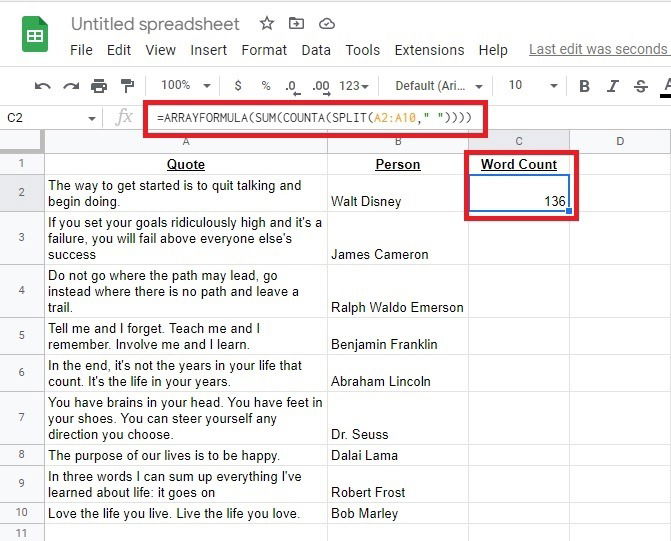The width and height of the screenshot is (671, 541).
Task: View cloud save status icon
Action: point(327,24)
